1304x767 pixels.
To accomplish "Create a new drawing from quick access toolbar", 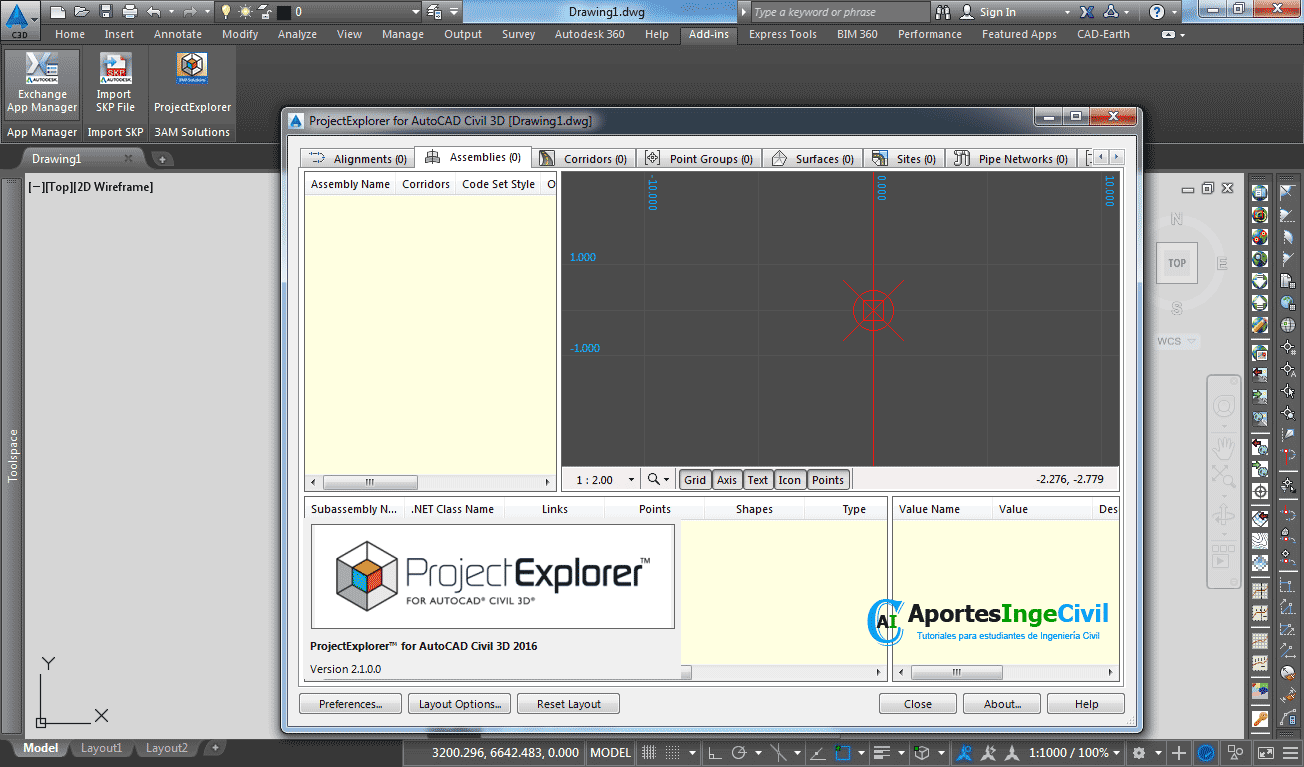I will coord(58,12).
